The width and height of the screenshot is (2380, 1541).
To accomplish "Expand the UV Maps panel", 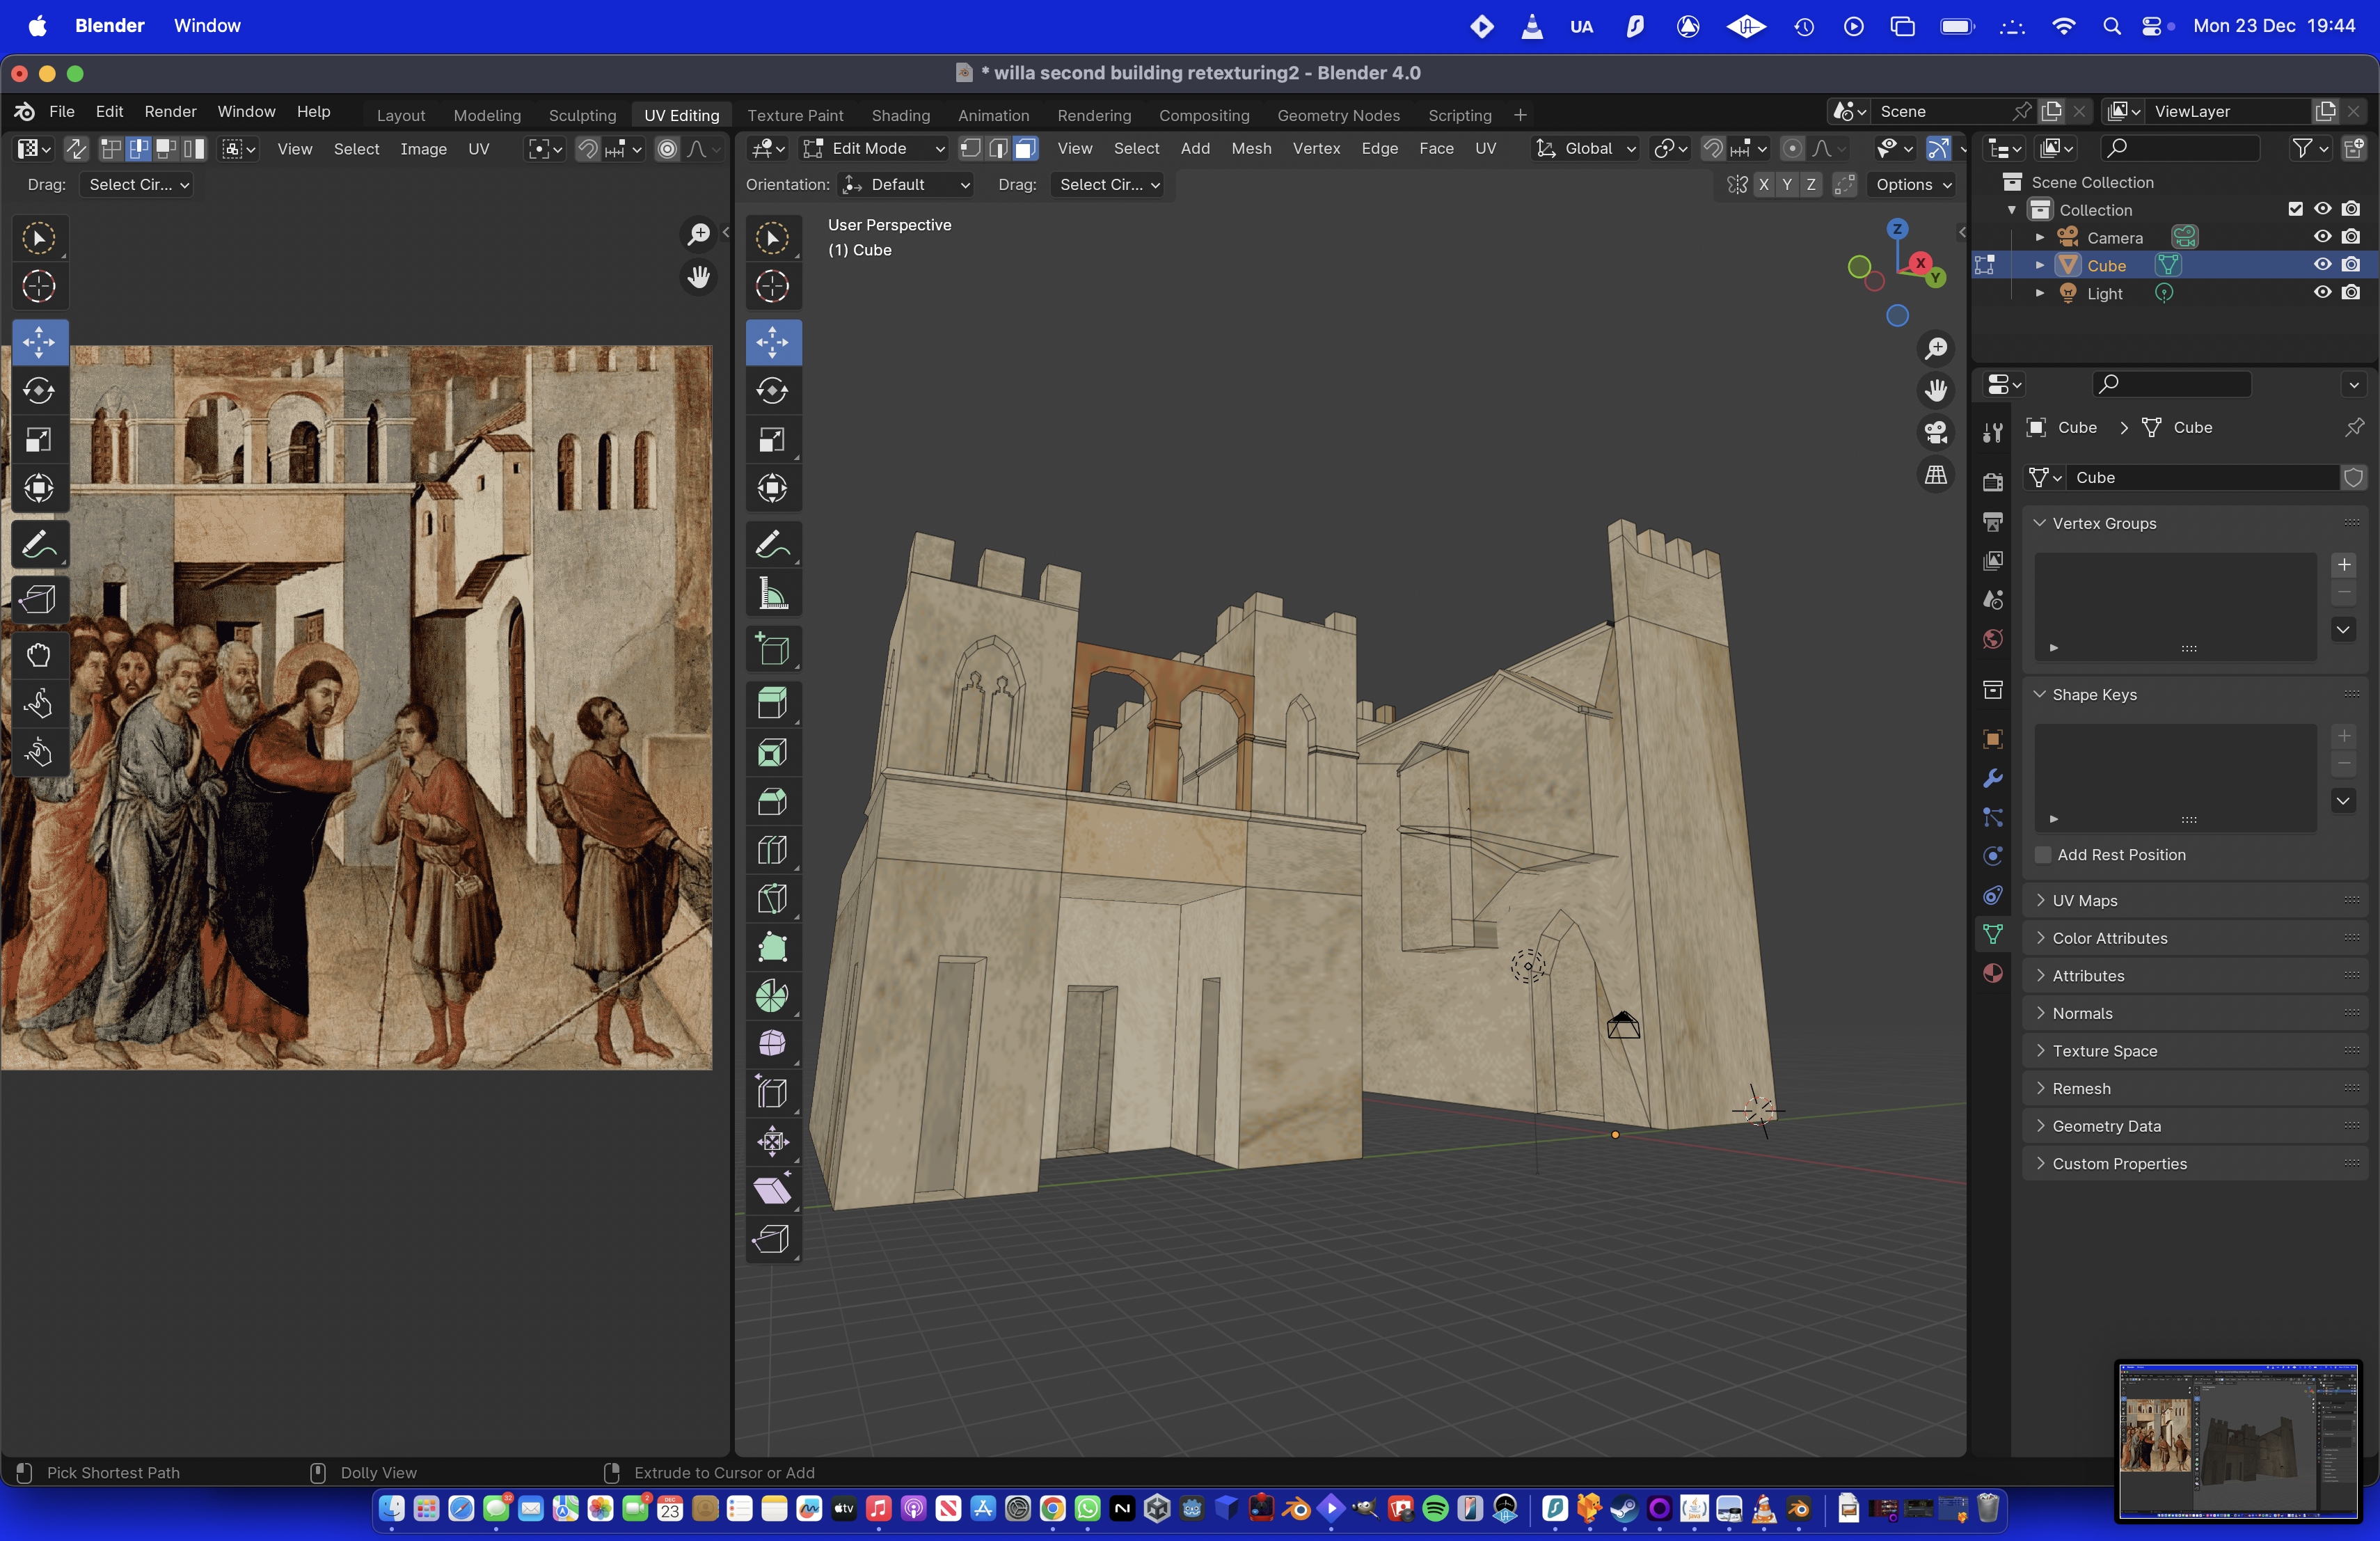I will pyautogui.click(x=2084, y=900).
